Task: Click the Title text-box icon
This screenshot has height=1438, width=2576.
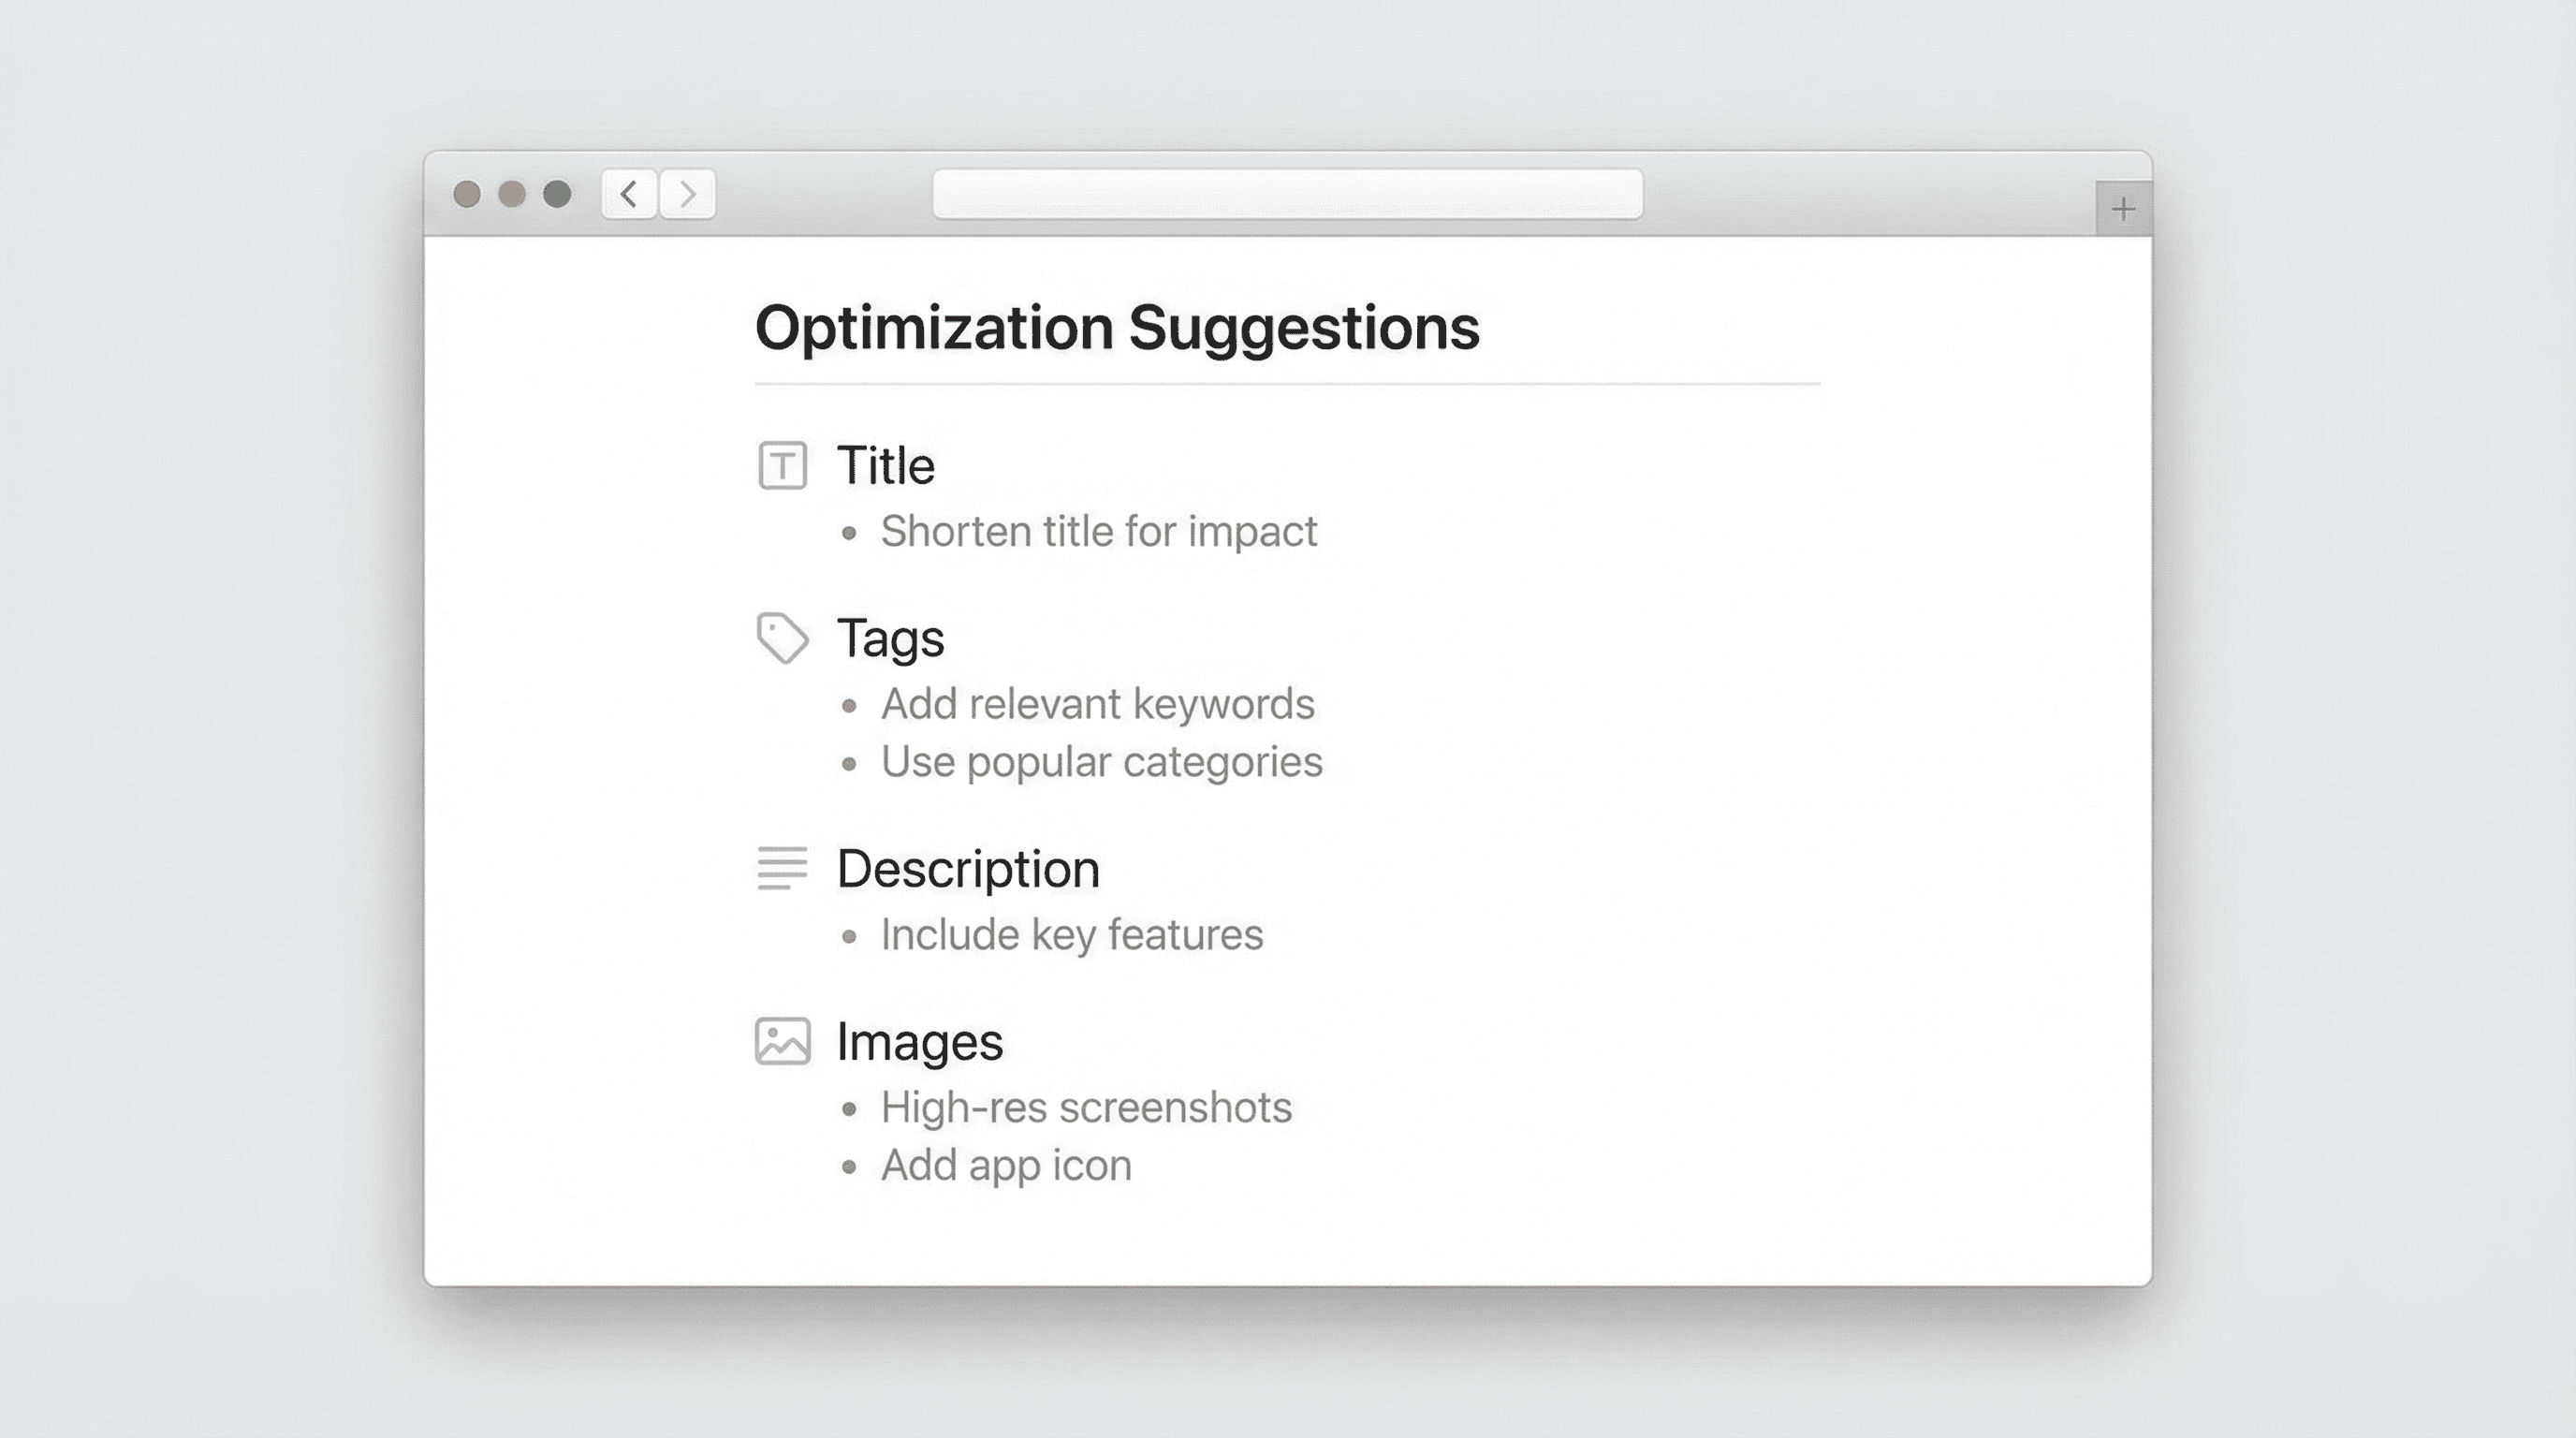Action: [x=782, y=465]
